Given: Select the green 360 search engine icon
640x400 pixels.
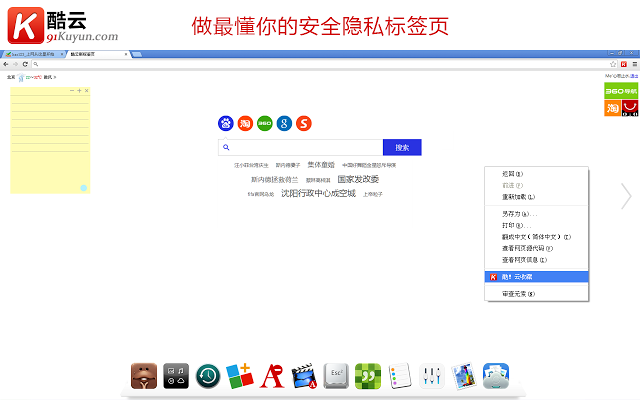Looking at the screenshot, I should (265, 123).
